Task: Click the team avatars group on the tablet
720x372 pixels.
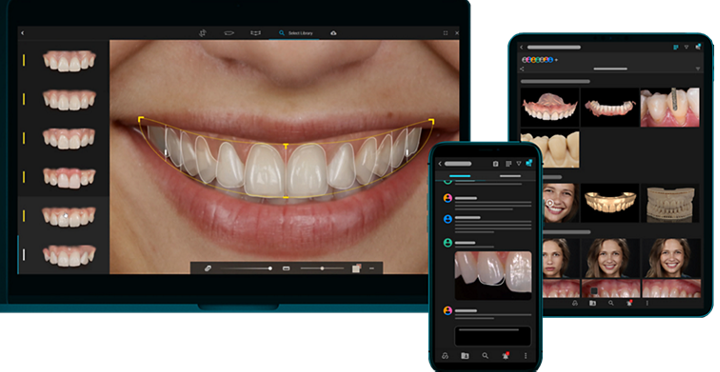Action: [x=538, y=60]
